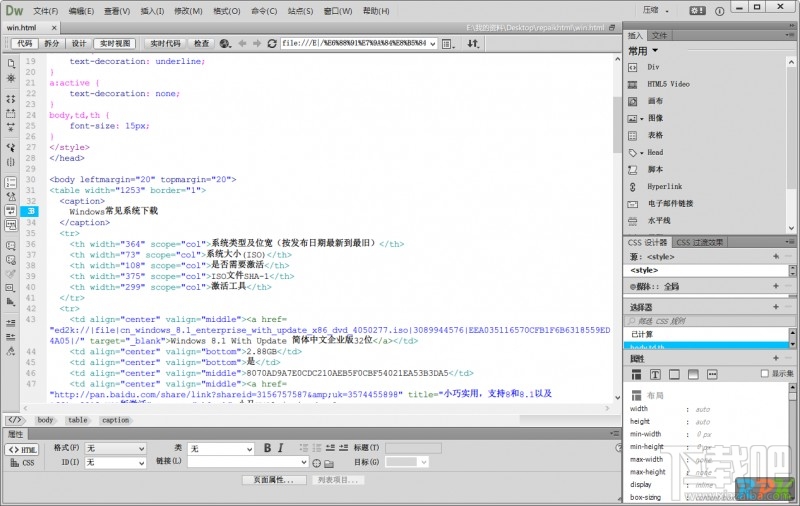The height and width of the screenshot is (506, 800).
Task: Insert a 水平线 horizontal rule
Action: click(x=659, y=220)
